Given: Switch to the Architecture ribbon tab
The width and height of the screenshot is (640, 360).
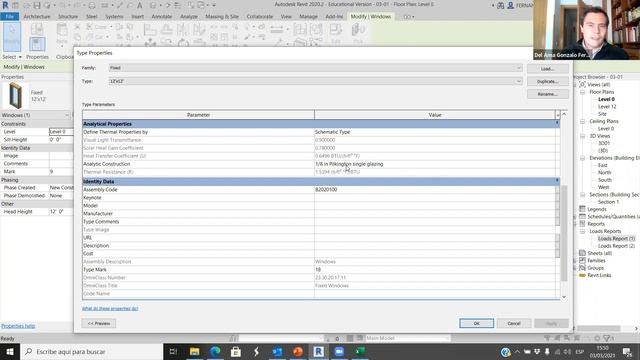Looking at the screenshot, I should tap(37, 17).
